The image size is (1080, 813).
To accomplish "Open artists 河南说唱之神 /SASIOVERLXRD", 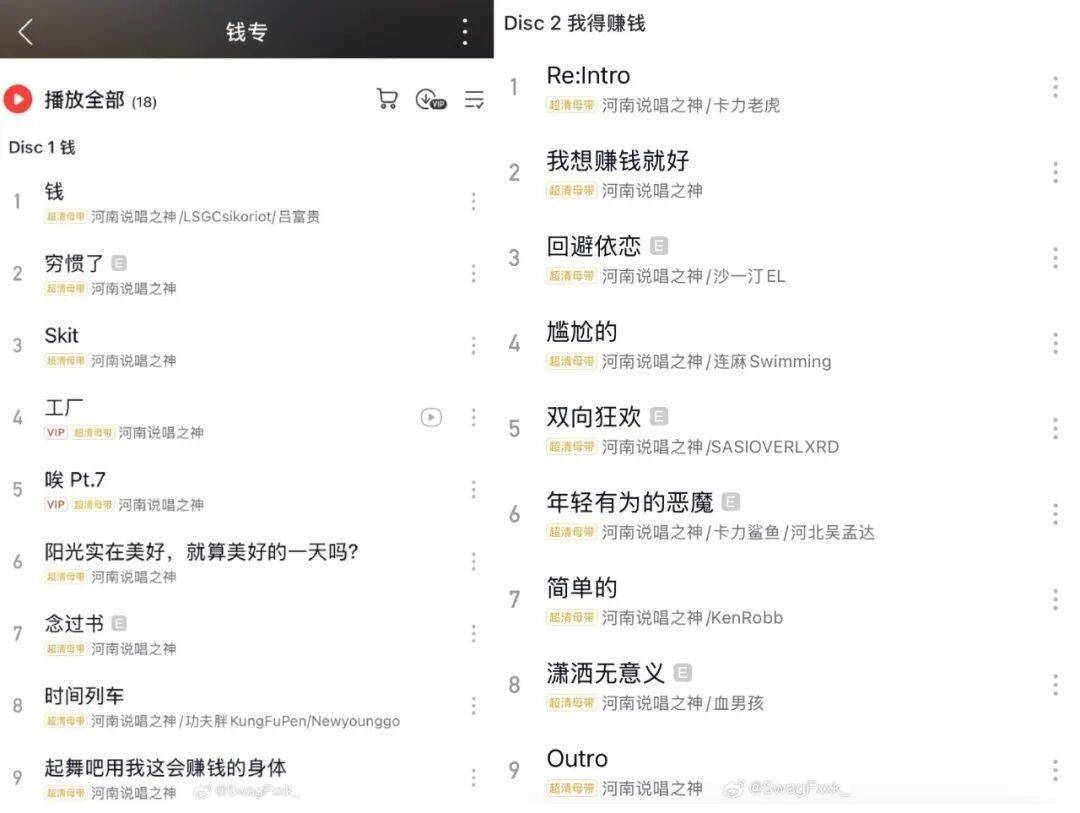I will point(720,447).
